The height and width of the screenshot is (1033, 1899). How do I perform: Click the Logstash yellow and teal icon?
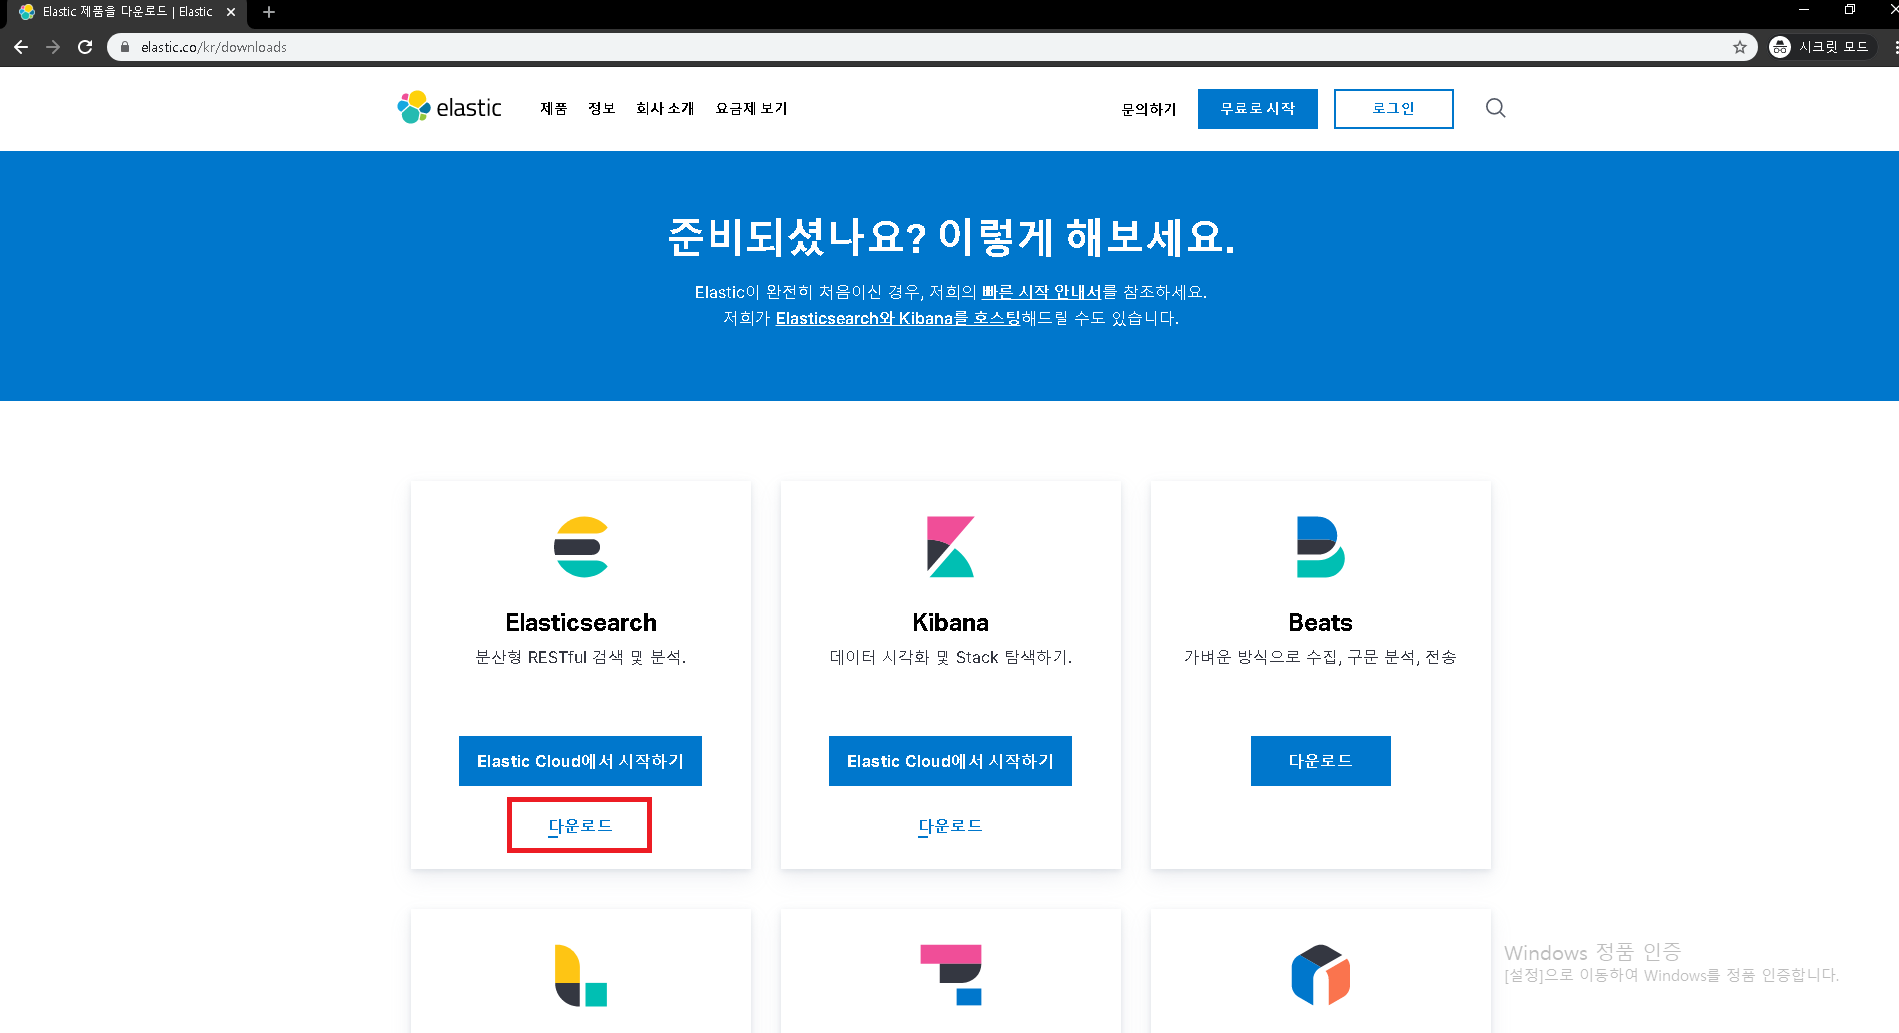click(x=581, y=975)
